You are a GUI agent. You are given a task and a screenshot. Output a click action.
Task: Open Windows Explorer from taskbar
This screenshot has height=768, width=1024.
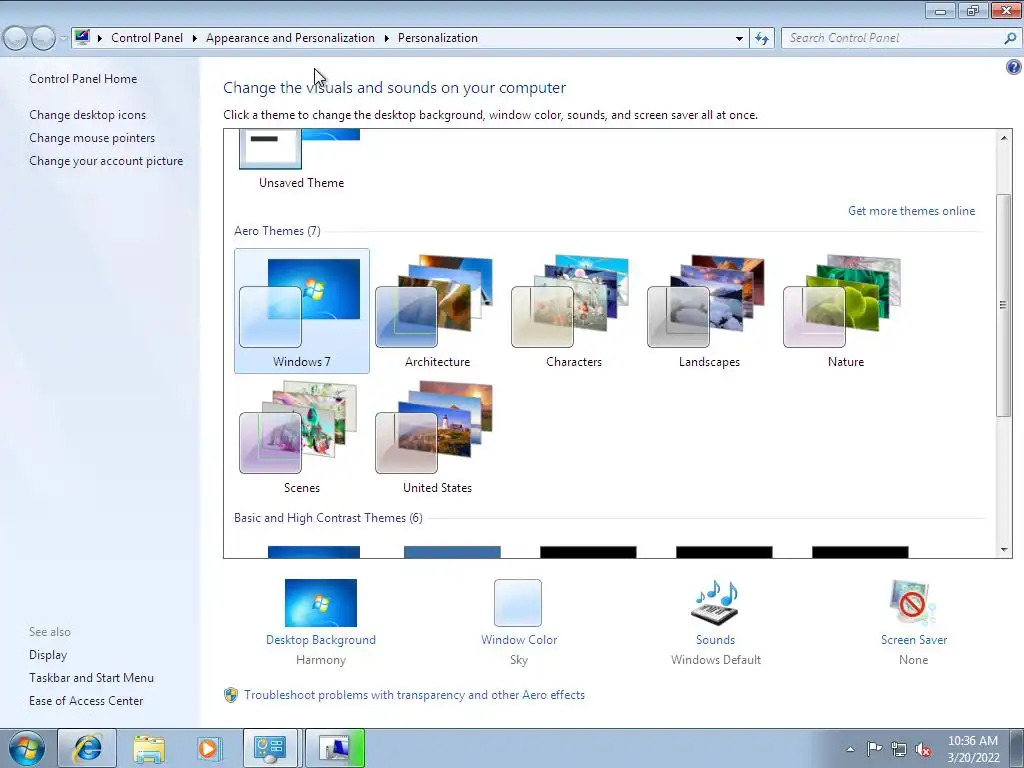coord(149,748)
